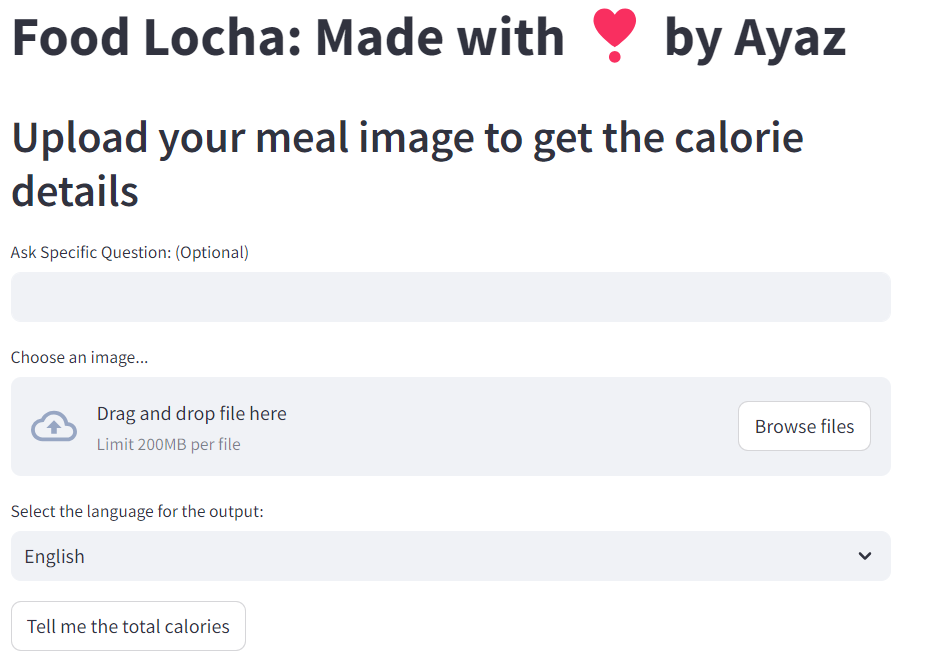The height and width of the screenshot is (665, 925).
Task: Focus the Ask Specific Question text field
Action: 450,297
